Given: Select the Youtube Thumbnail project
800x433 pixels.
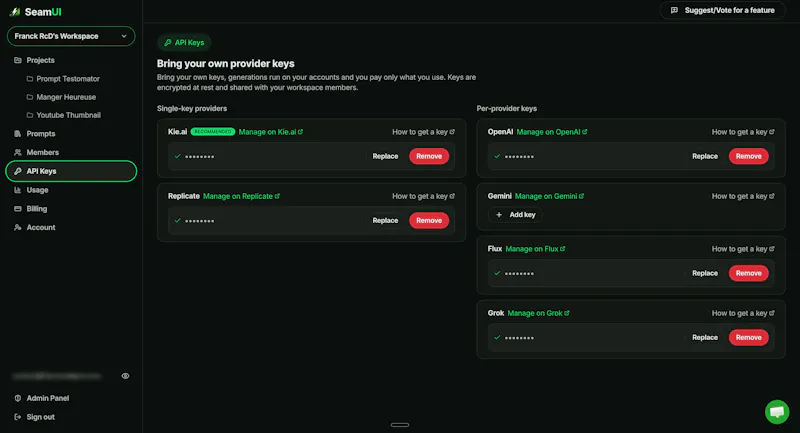Looking at the screenshot, I should pos(68,115).
